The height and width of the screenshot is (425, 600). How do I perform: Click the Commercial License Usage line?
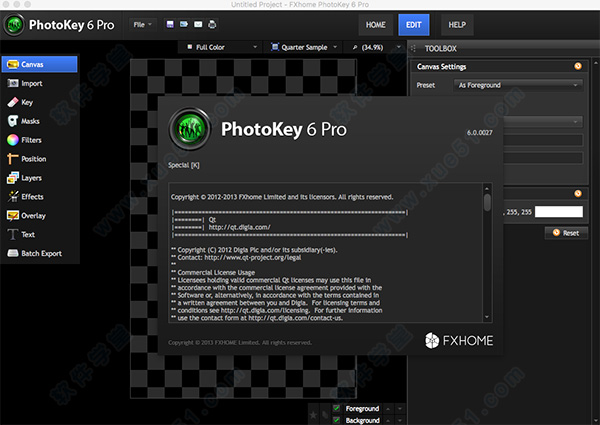point(216,272)
